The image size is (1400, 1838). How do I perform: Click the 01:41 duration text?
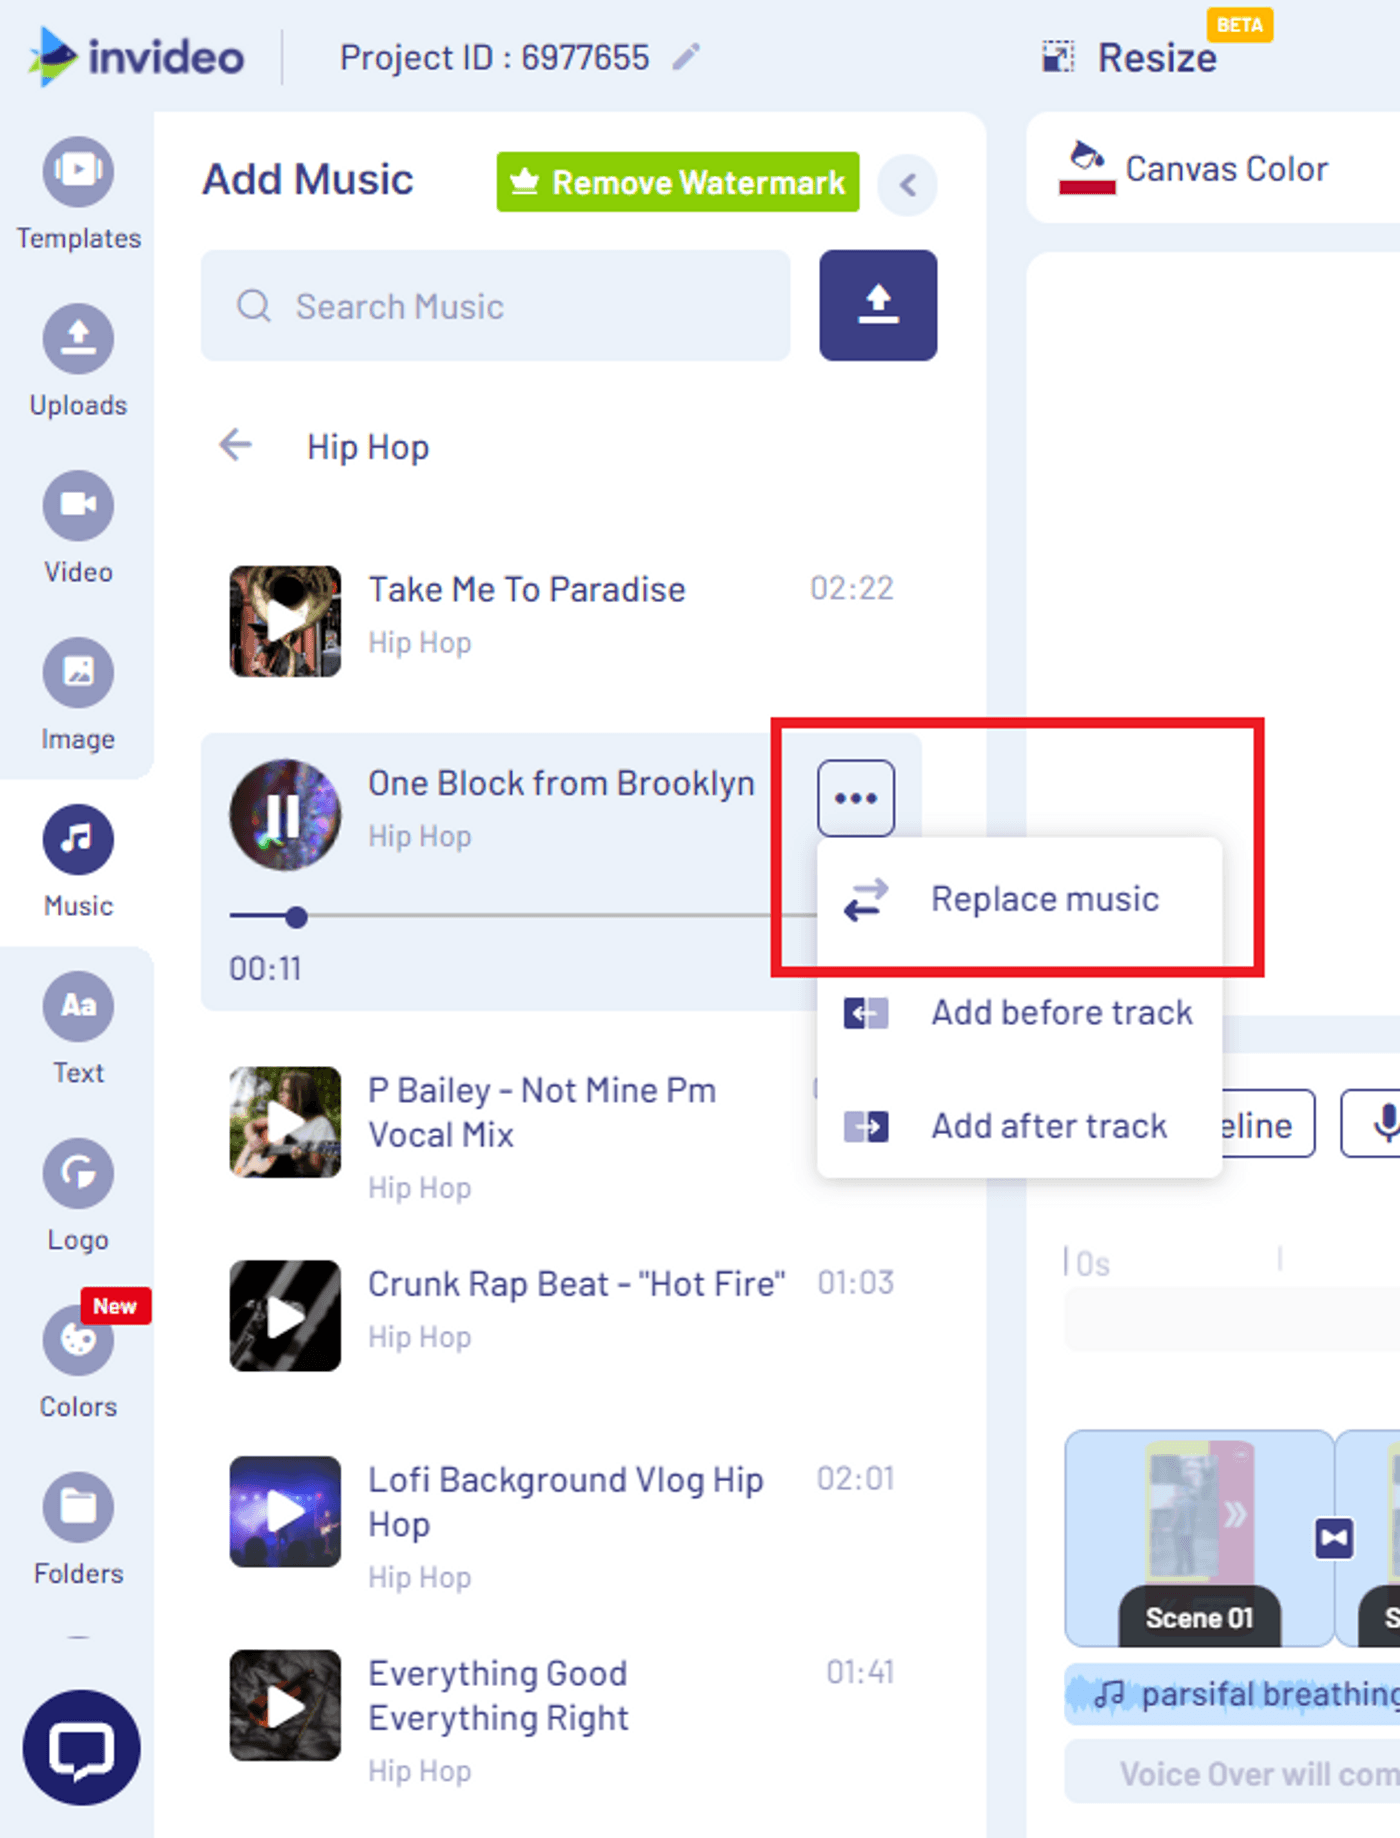[x=860, y=1672]
